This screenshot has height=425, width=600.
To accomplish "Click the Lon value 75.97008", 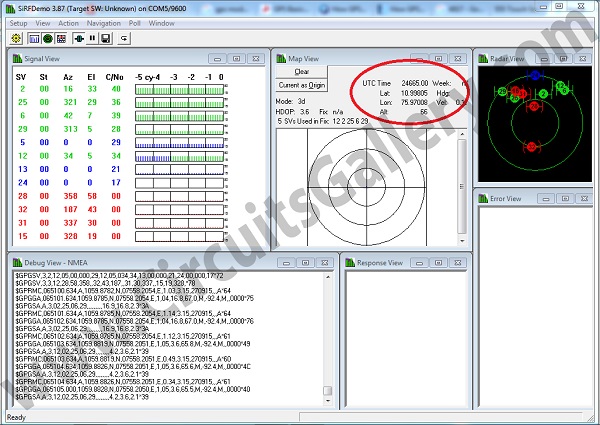I will [414, 102].
